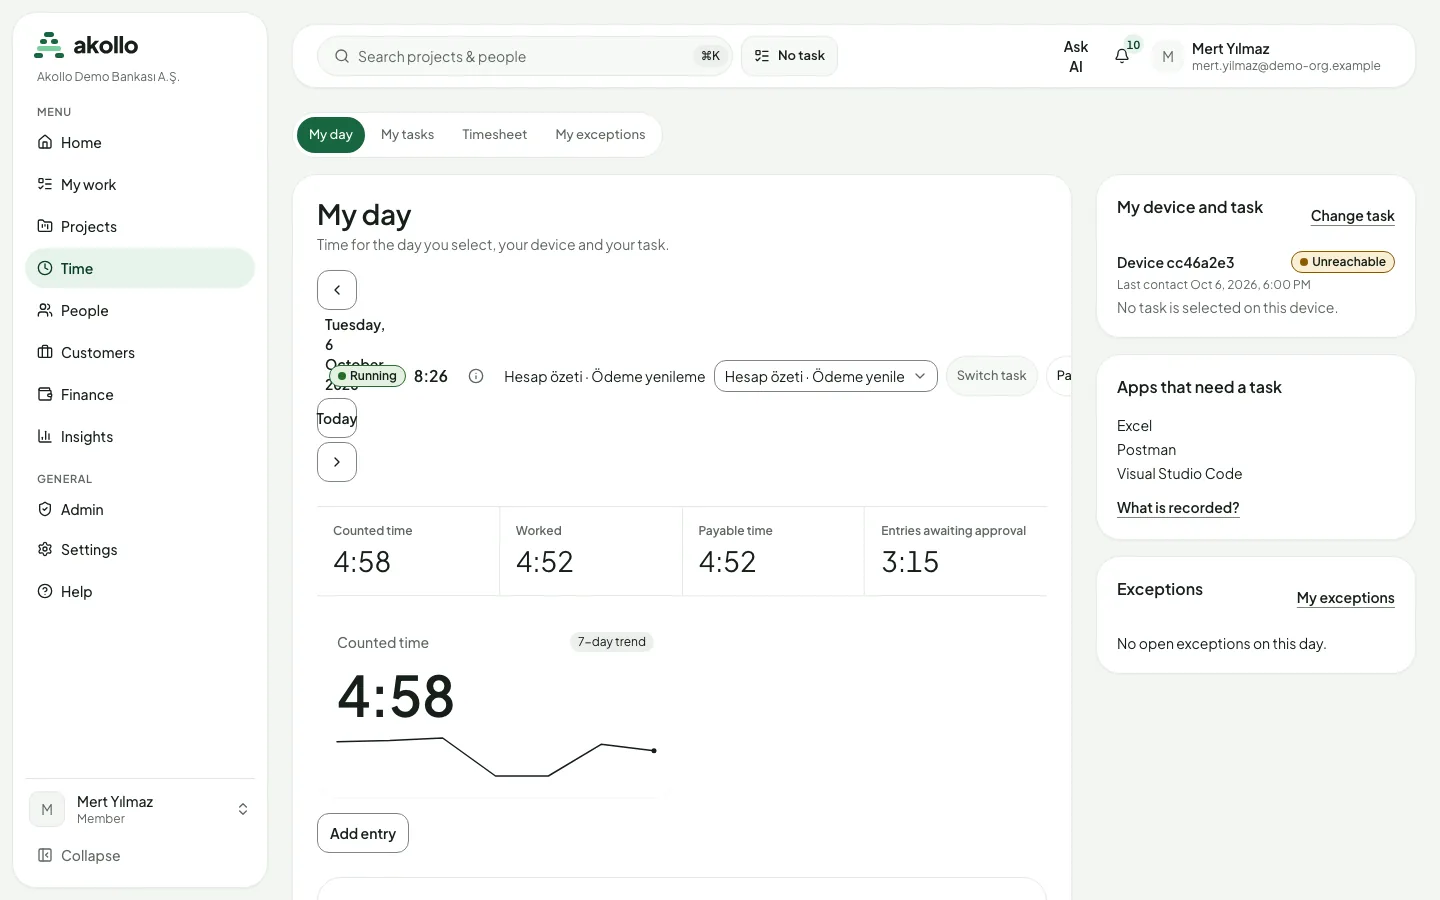Select the Time sidebar item
This screenshot has width=1440, height=900.
click(140, 269)
